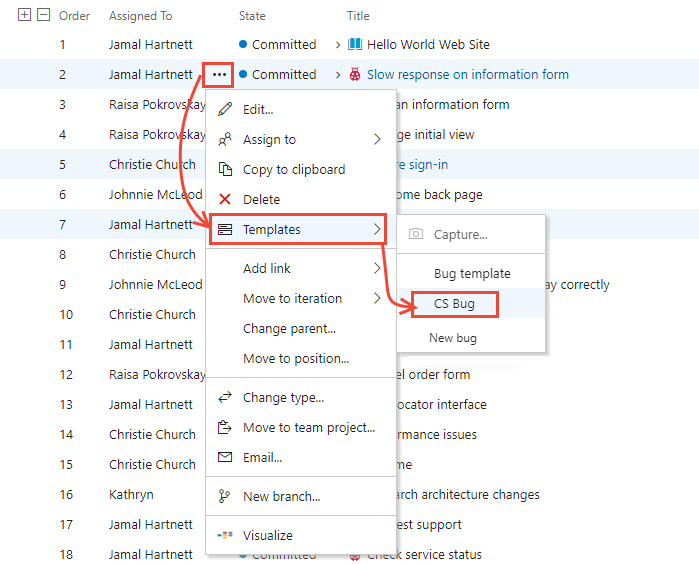Screen dimensions: 699x564
Task: Click Johnnie McLeod on row 9
Action: click(x=156, y=284)
